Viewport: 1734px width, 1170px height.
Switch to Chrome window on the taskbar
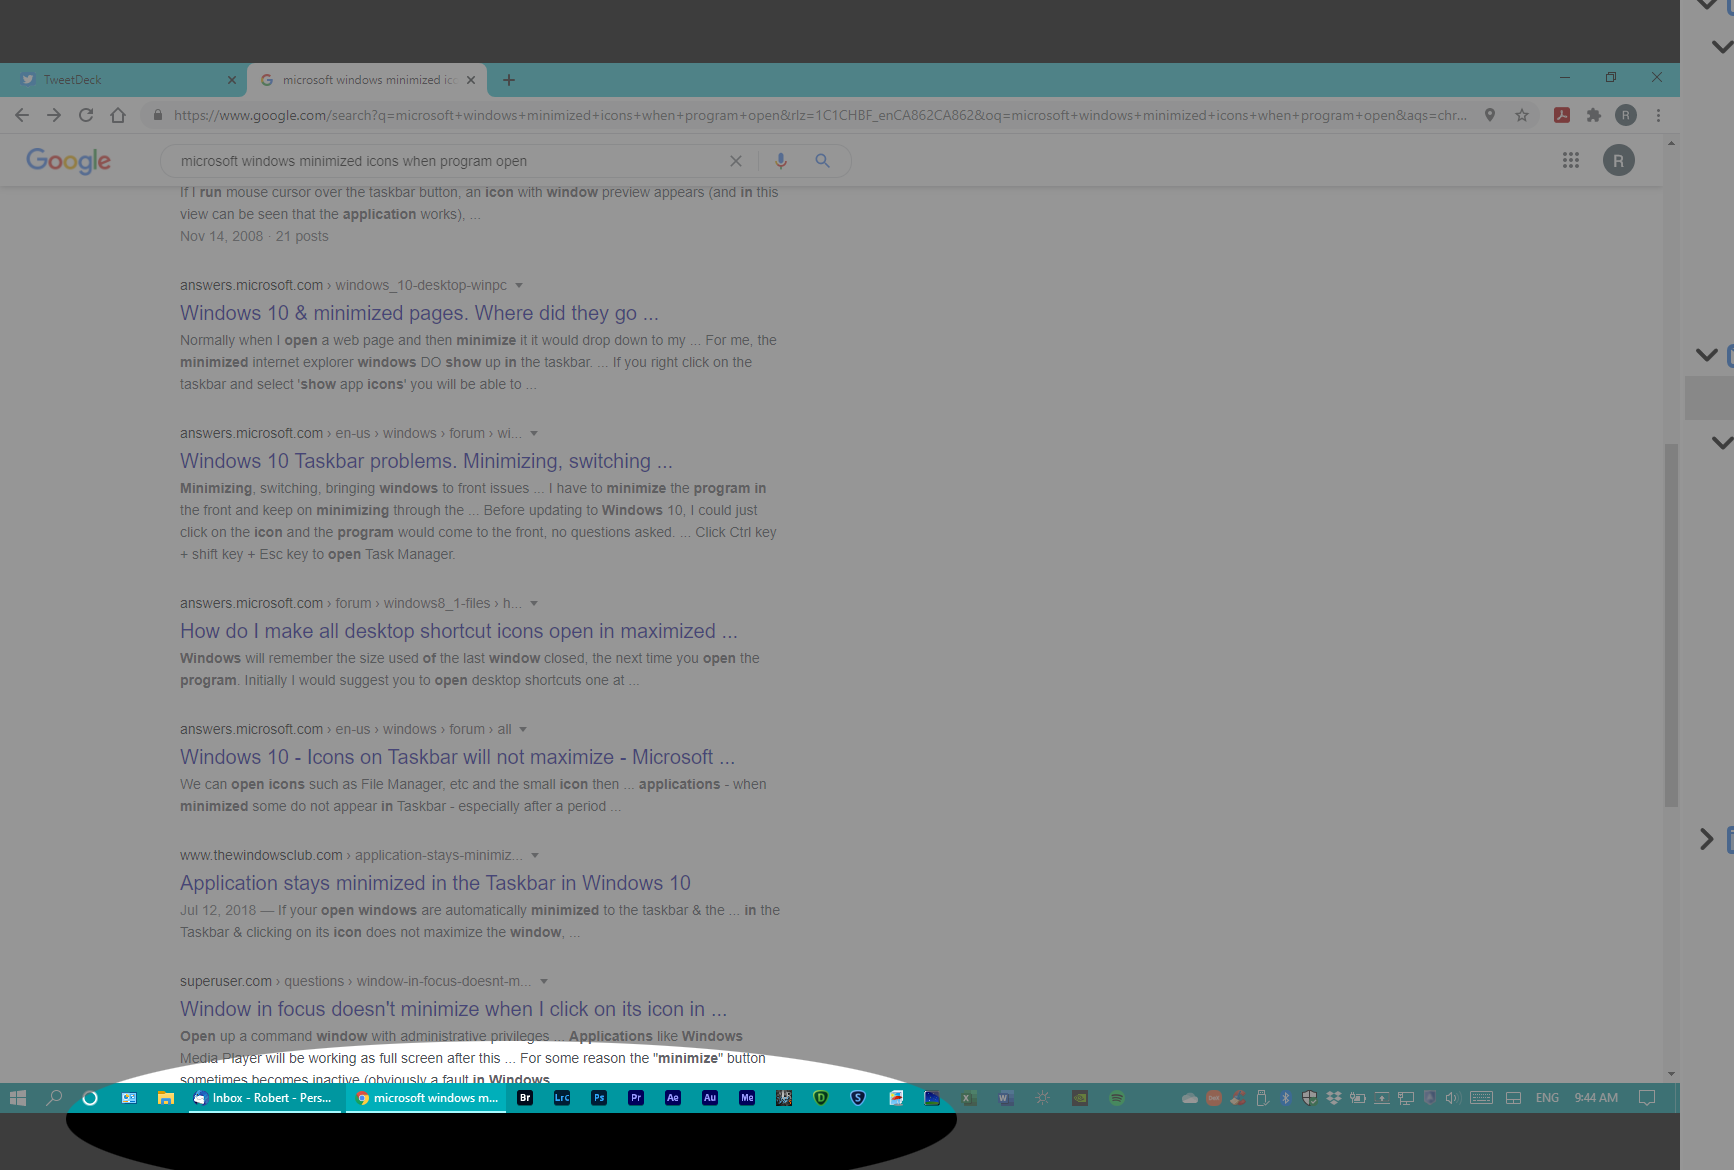[x=427, y=1098]
